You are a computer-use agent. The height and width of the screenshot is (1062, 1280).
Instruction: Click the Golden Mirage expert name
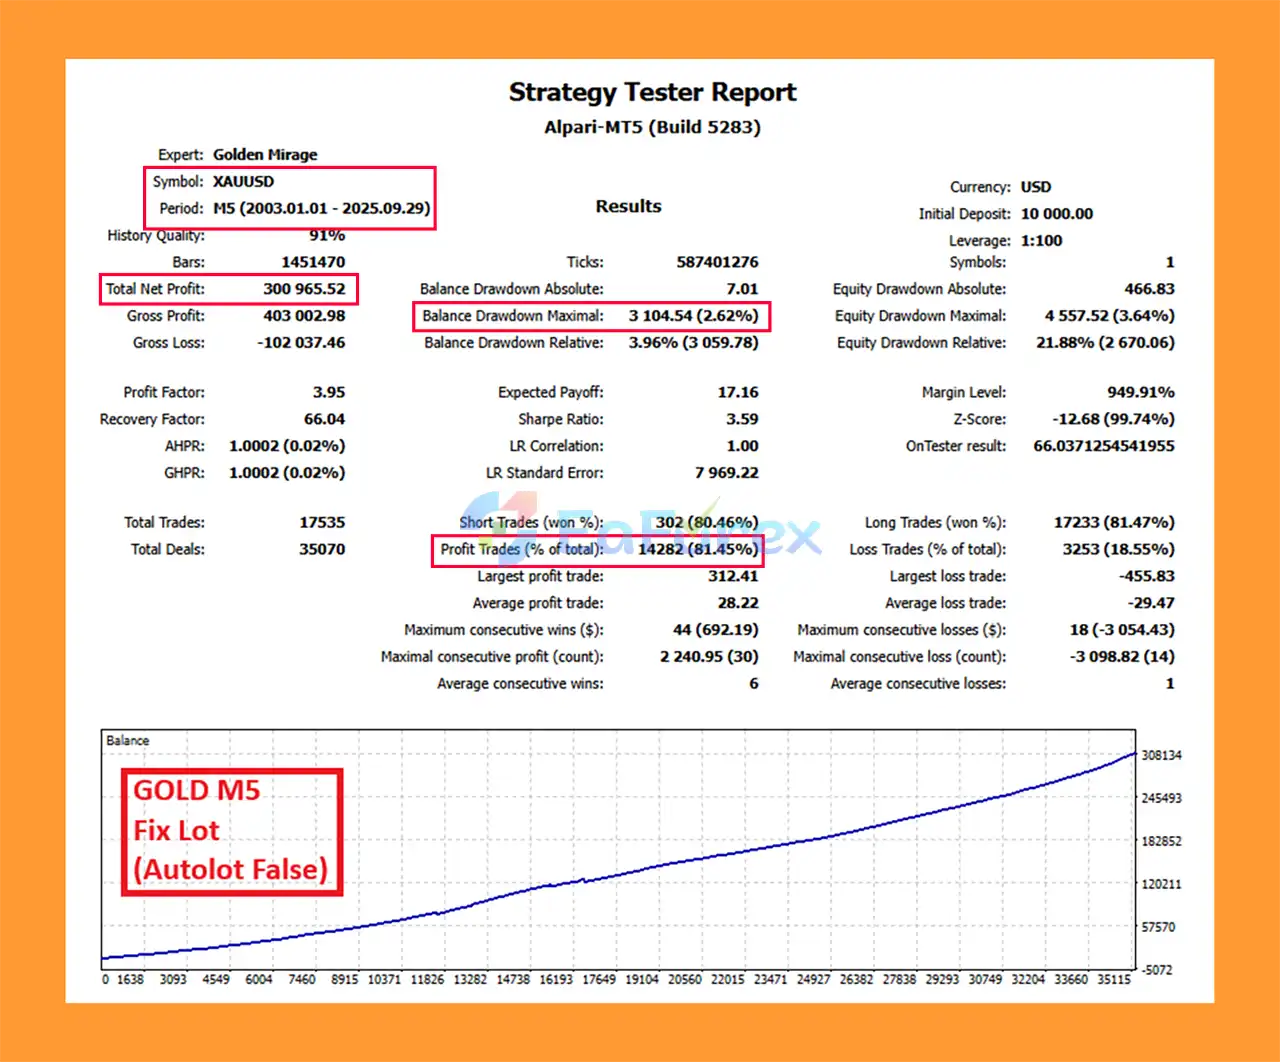[265, 154]
